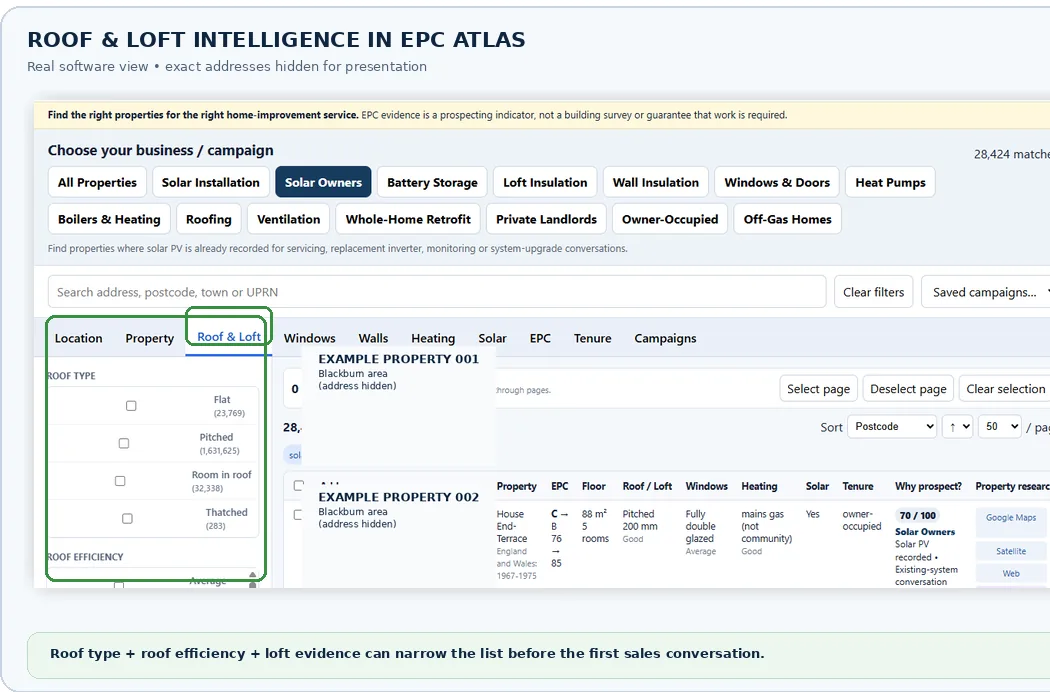Image resolution: width=1050 pixels, height=692 pixels.
Task: Choose the Loft Insulation campaign
Action: point(545,182)
